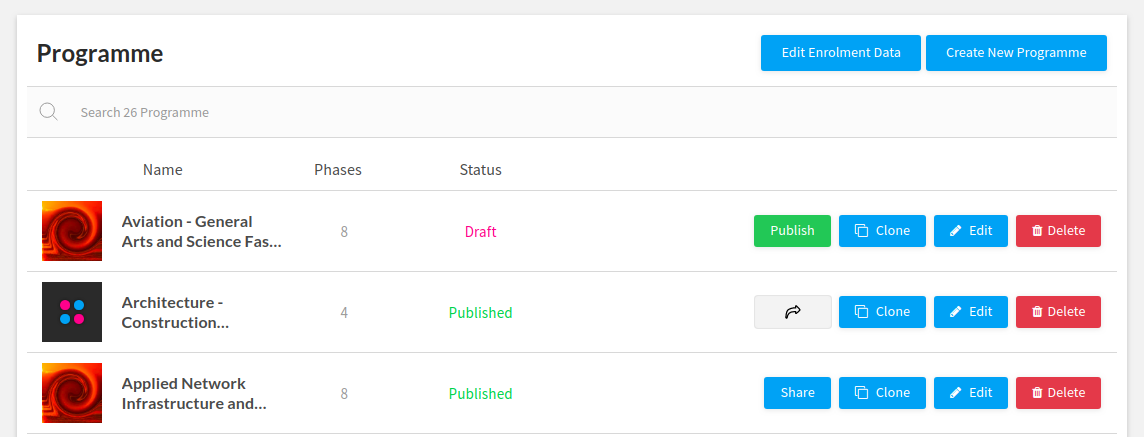Edit the Applied Network Infrastructure programme
1144x437 pixels.
pyautogui.click(x=970, y=393)
